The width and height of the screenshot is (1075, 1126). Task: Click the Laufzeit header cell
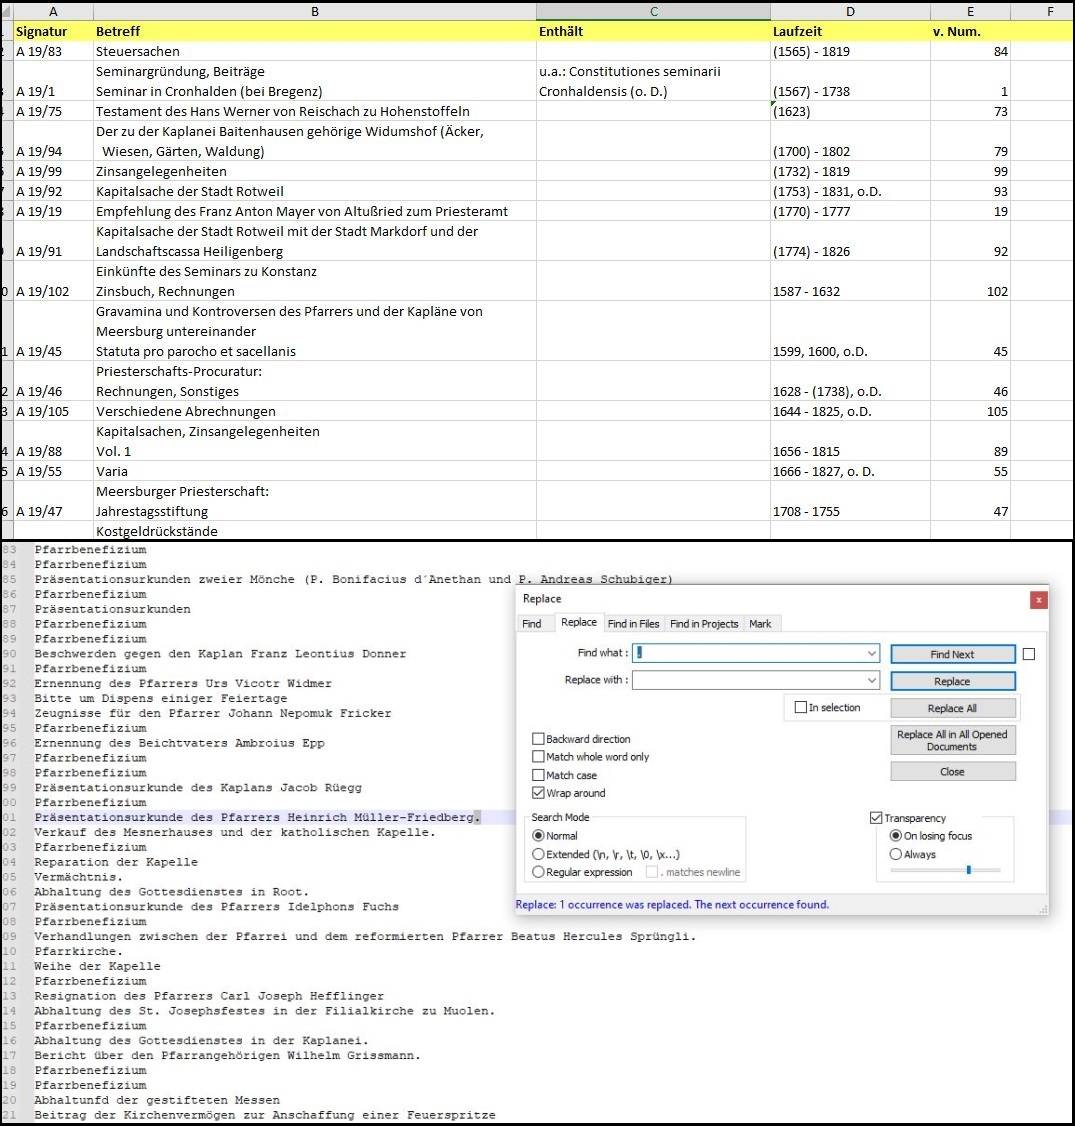click(850, 32)
